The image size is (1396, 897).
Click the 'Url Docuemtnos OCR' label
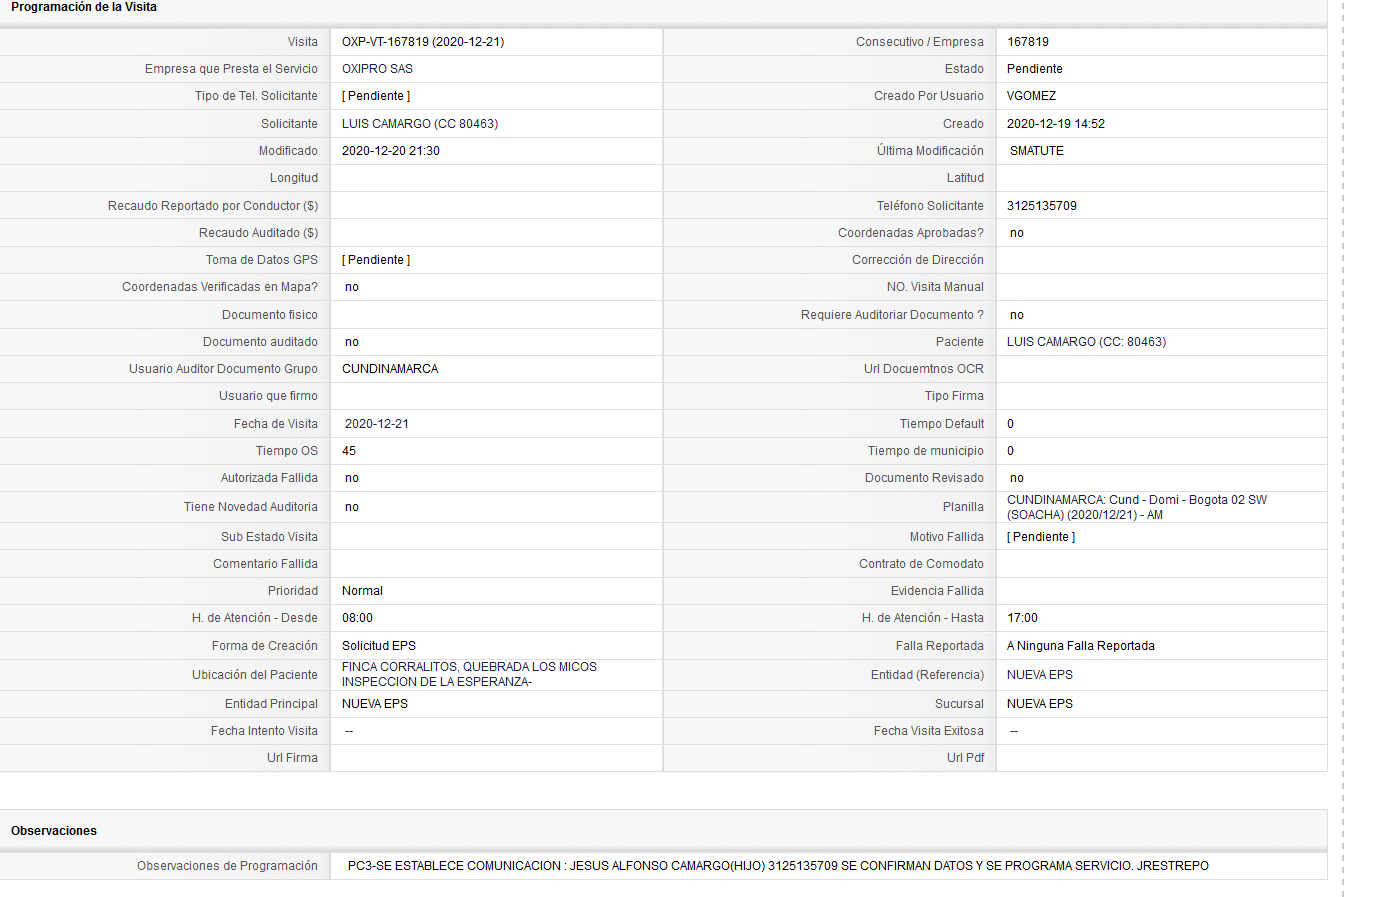pos(924,369)
